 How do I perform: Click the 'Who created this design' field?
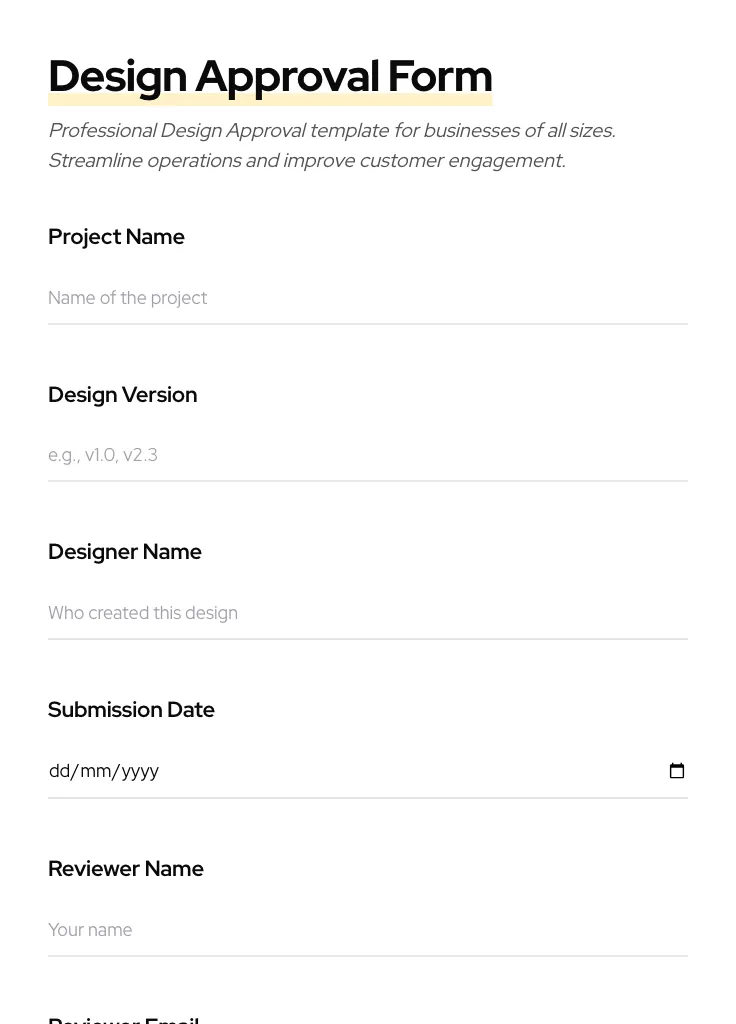click(x=143, y=613)
